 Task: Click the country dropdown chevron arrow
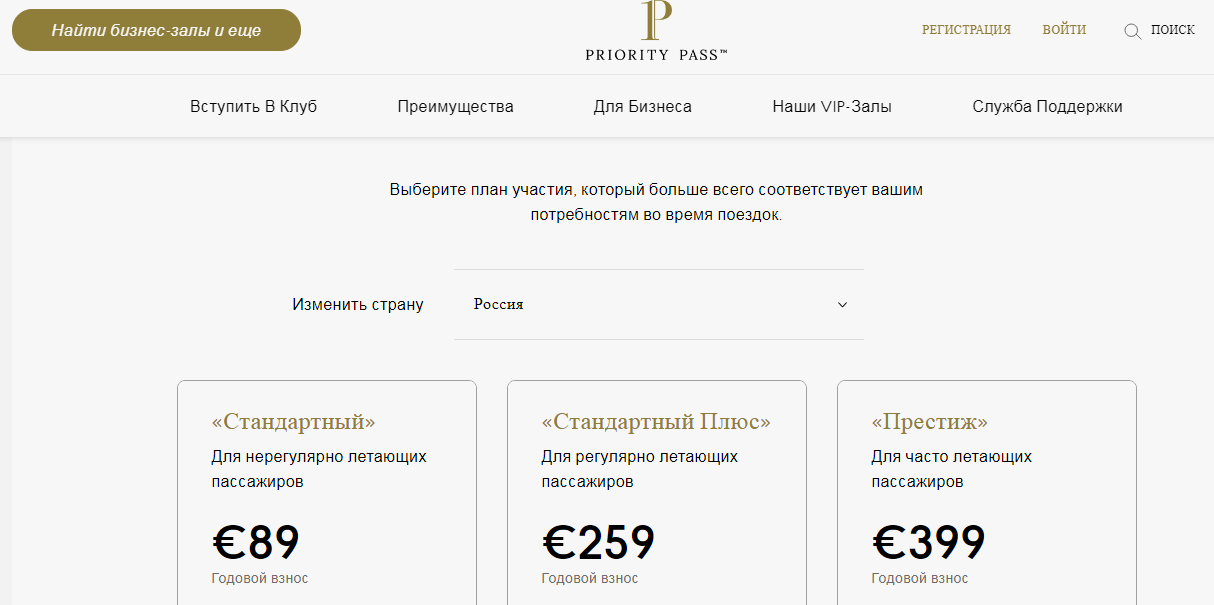click(842, 305)
